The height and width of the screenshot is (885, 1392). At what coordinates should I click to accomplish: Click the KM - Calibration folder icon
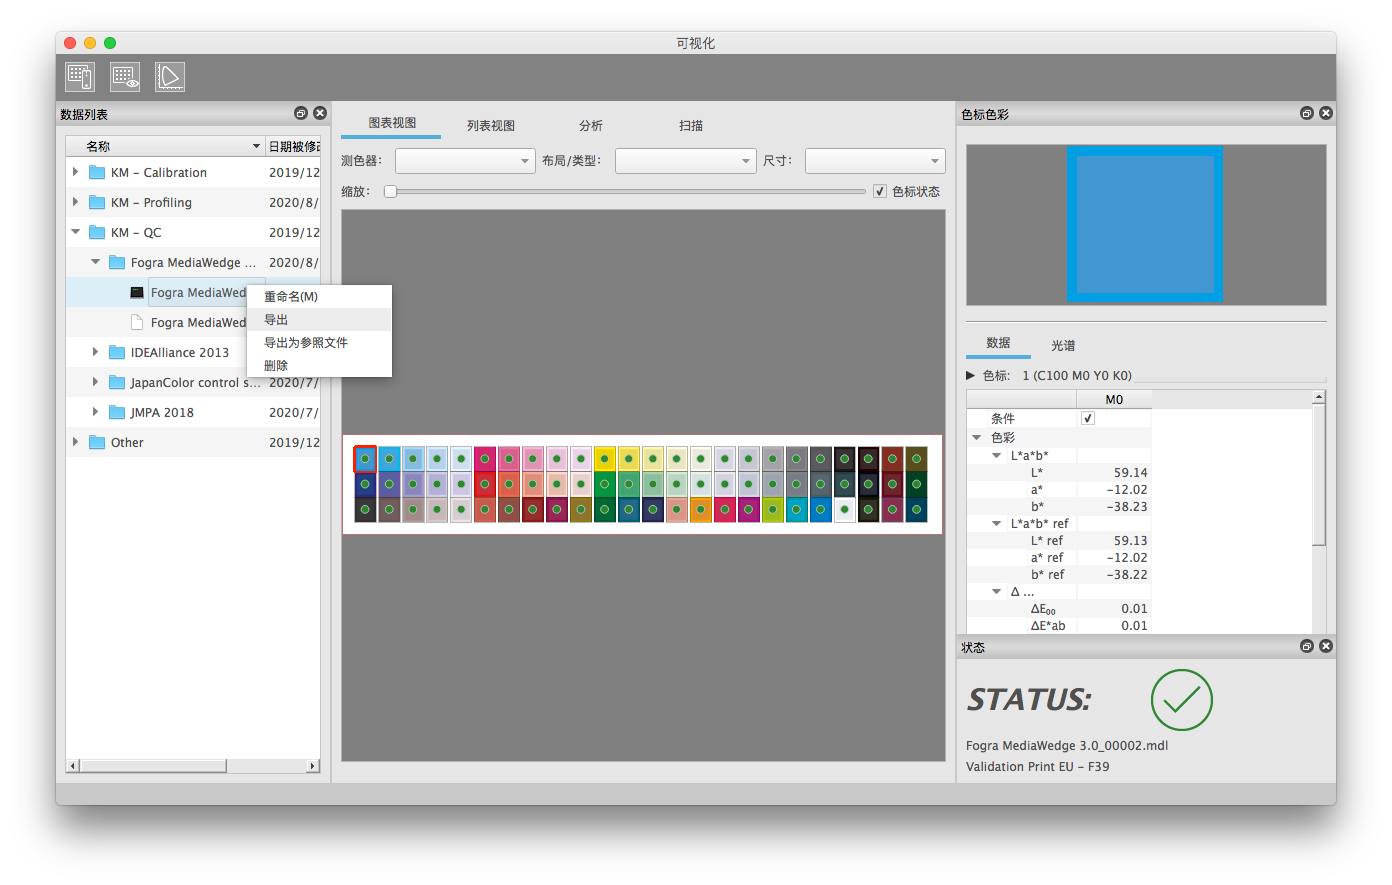click(x=97, y=172)
